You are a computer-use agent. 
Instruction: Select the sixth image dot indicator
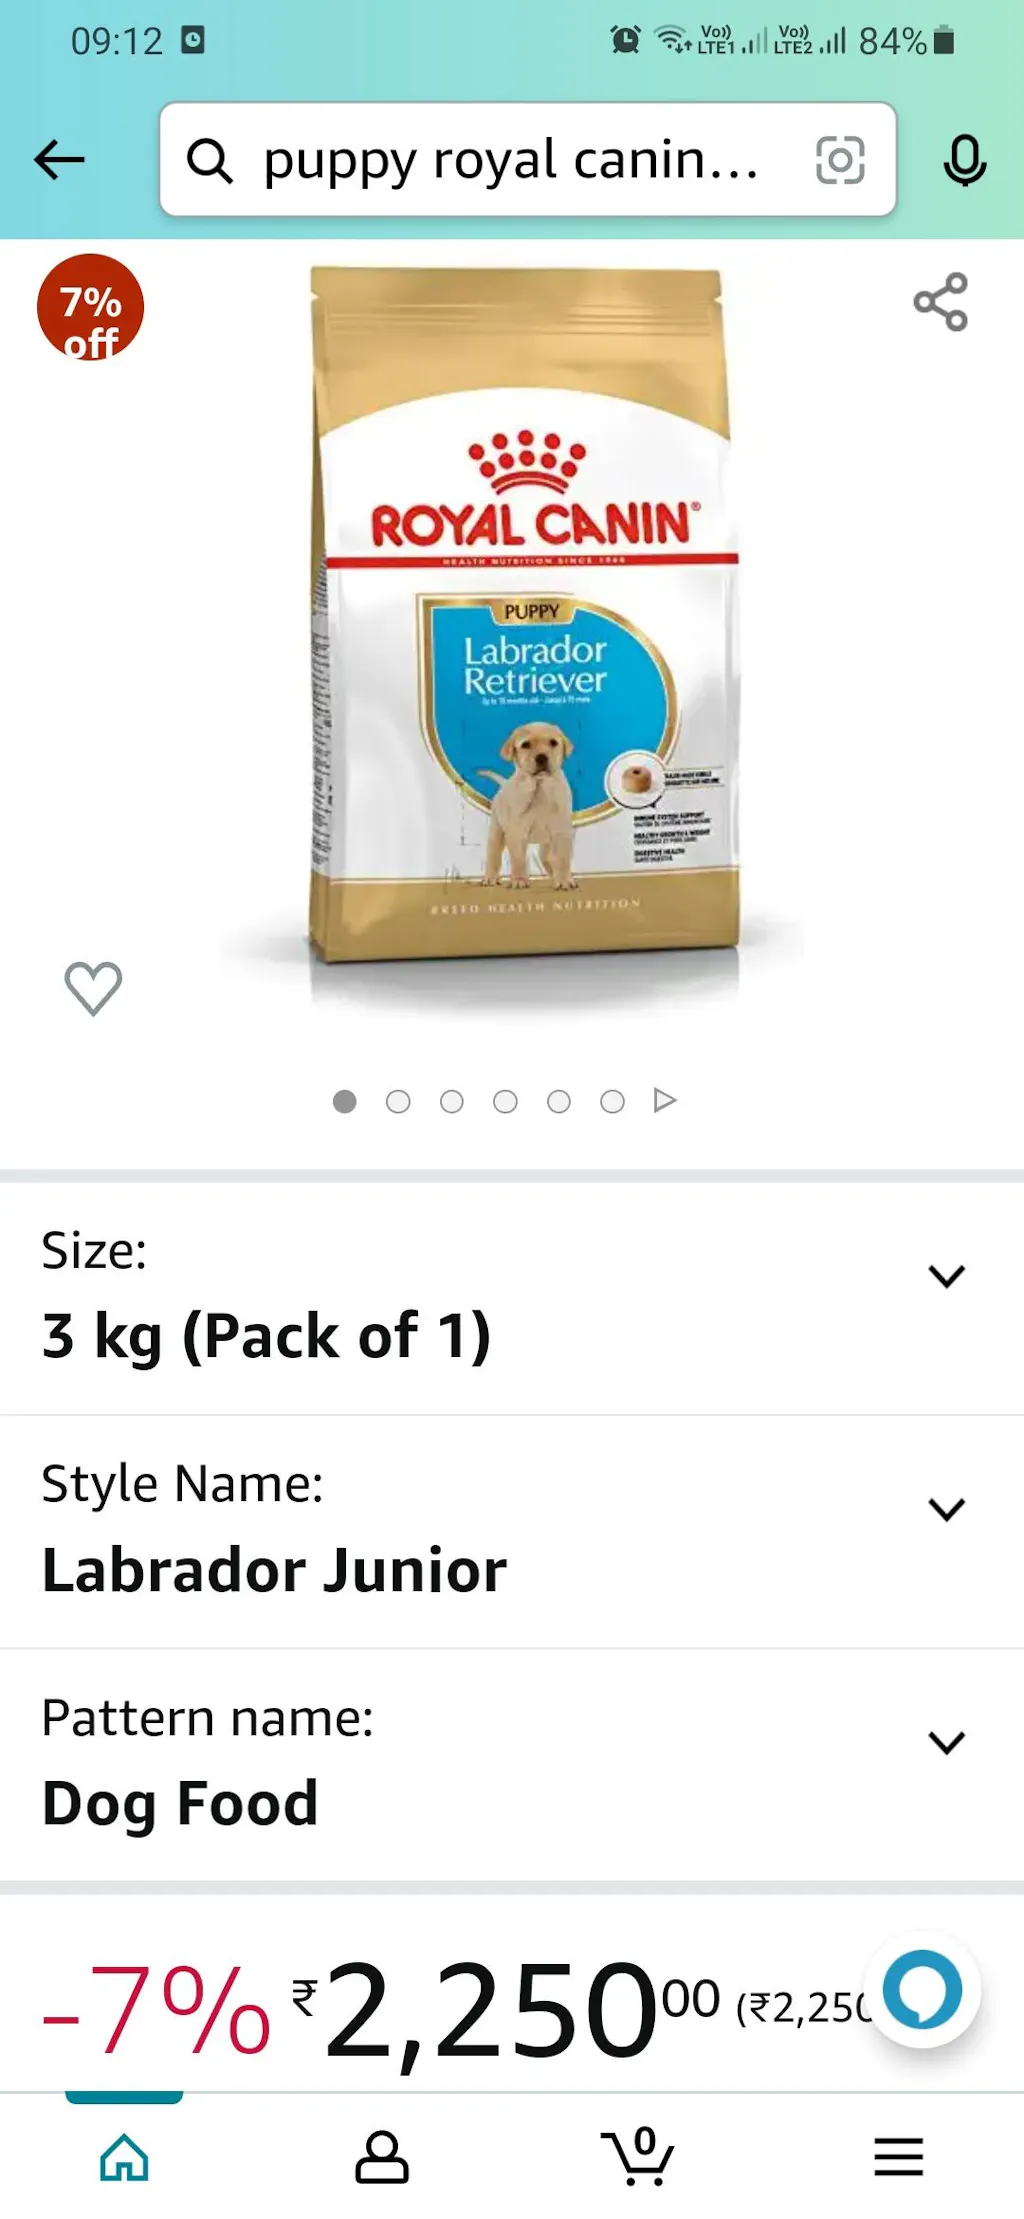pyautogui.click(x=612, y=1101)
